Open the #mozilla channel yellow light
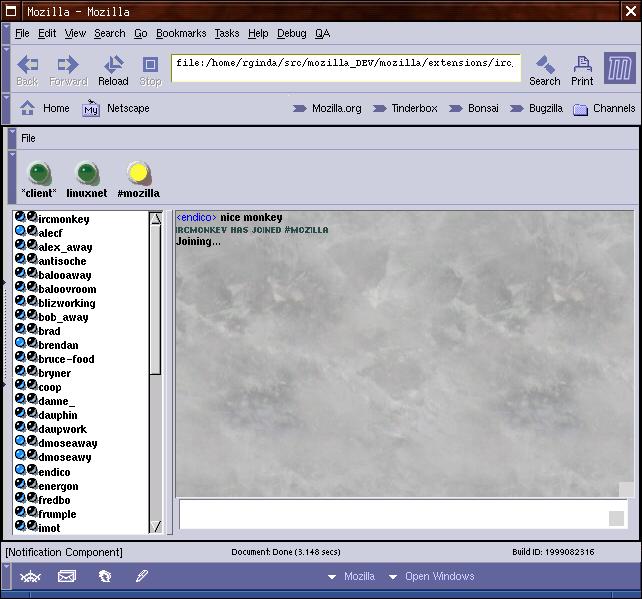Viewport: 642px width, 599px height. click(138, 173)
